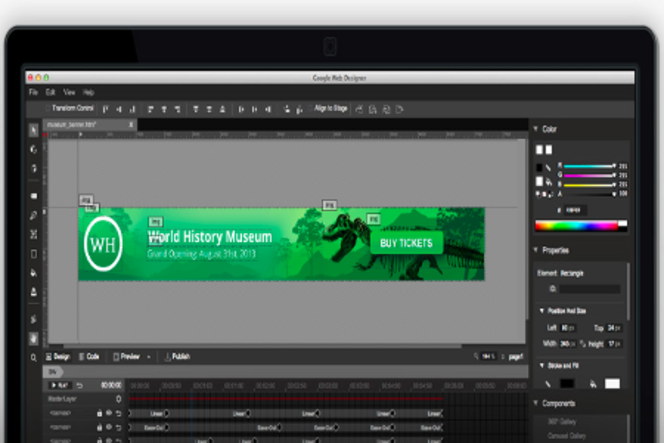The width and height of the screenshot is (664, 443).
Task: Switch to the Code view tab
Action: click(x=89, y=356)
